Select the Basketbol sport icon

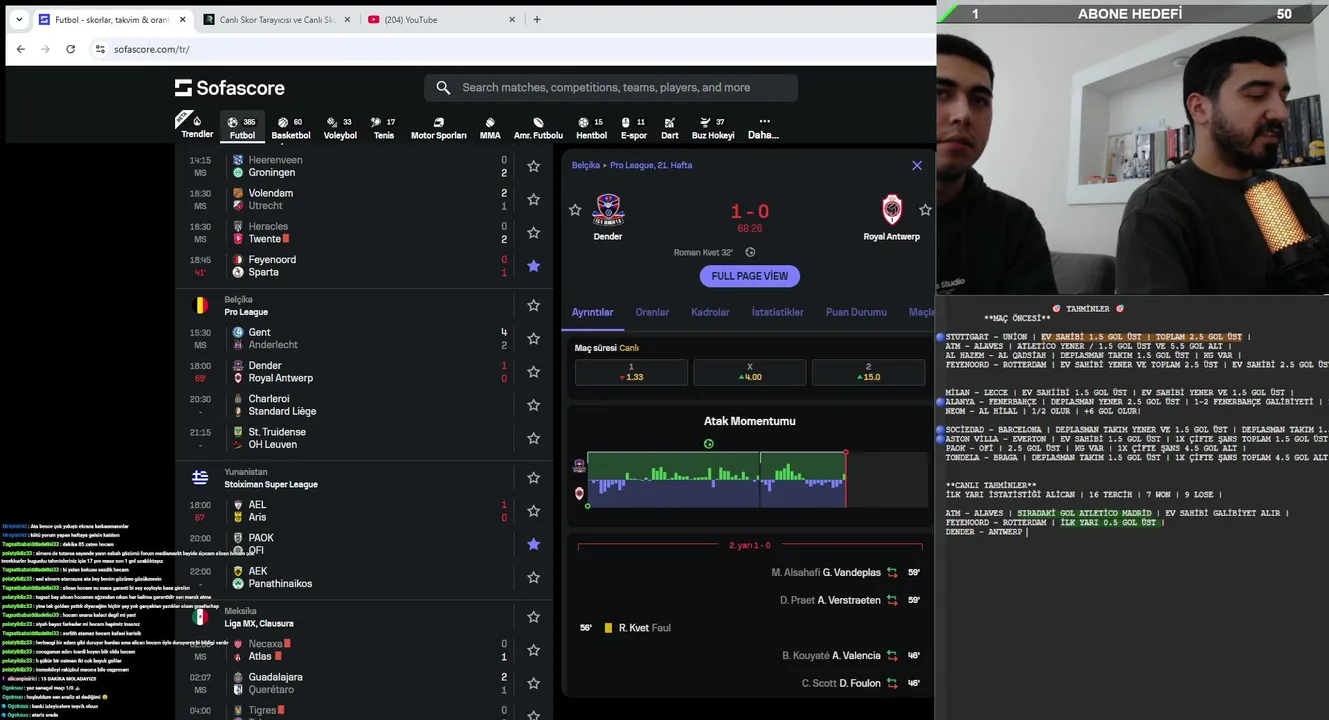291,127
